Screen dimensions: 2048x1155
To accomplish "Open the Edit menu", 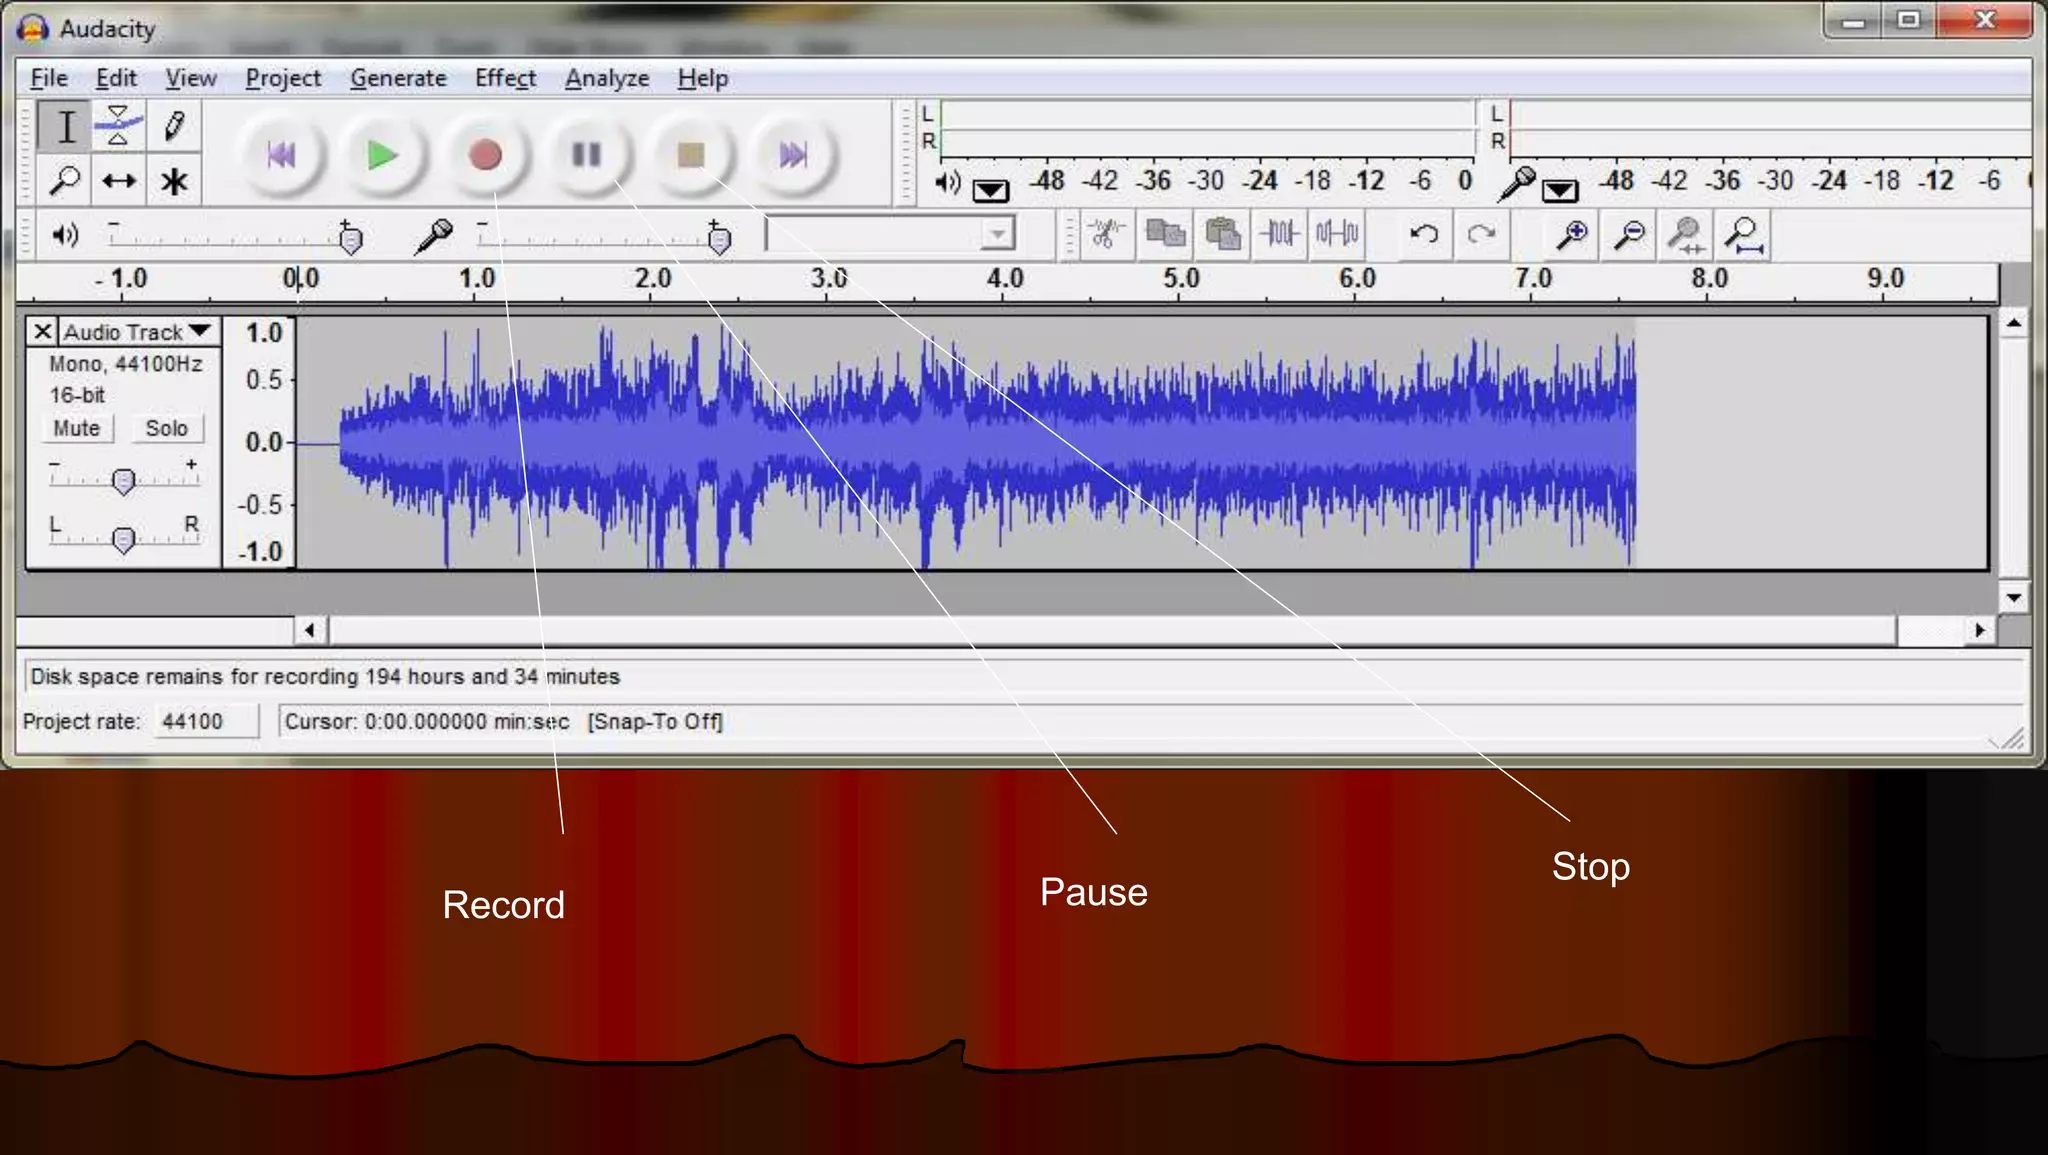I will point(116,78).
